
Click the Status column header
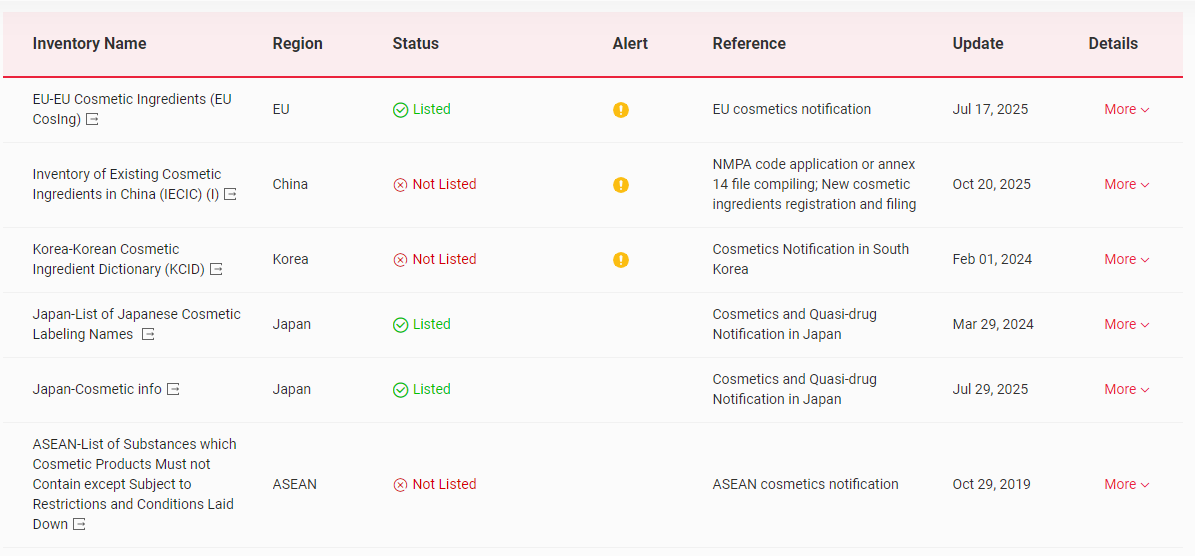click(x=415, y=44)
